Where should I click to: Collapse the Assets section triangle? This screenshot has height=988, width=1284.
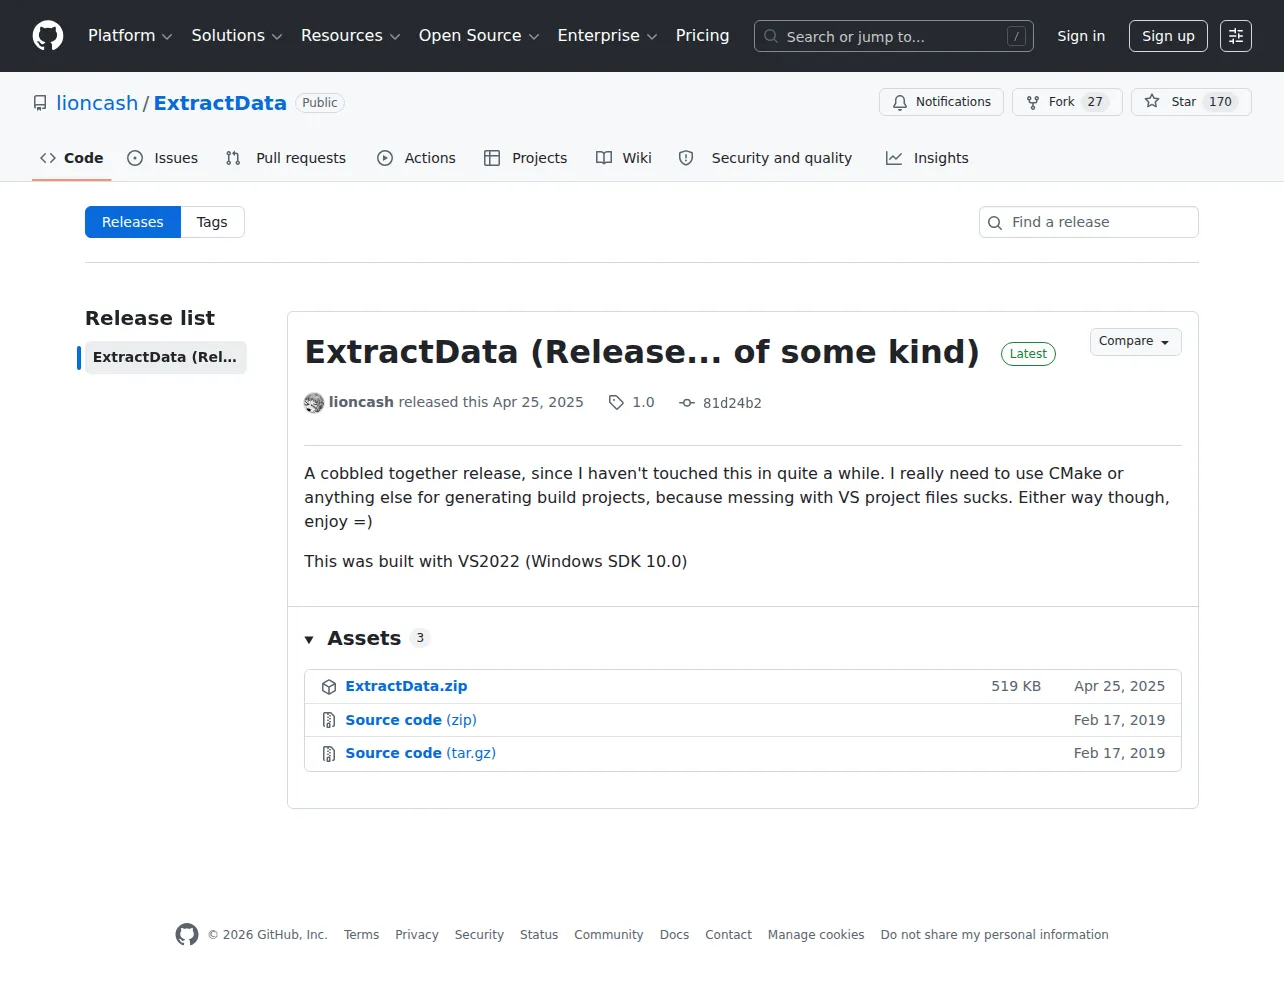click(x=309, y=639)
